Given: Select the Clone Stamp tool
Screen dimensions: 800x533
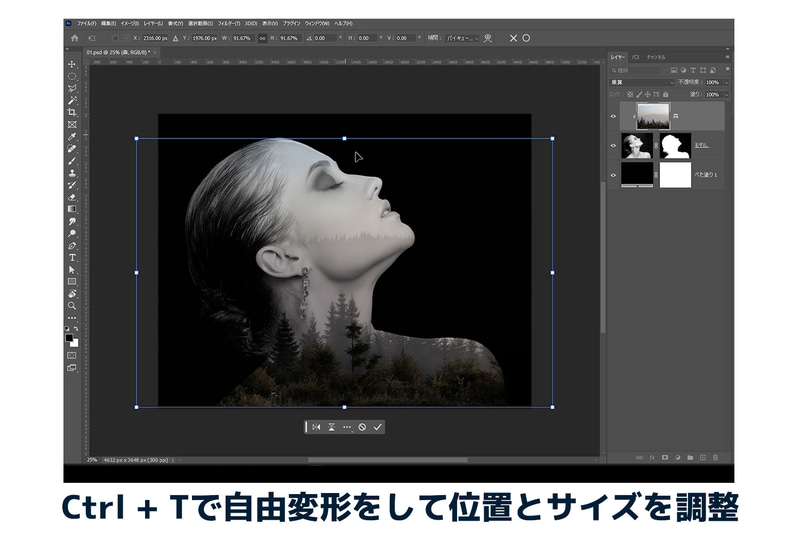Looking at the screenshot, I should [x=72, y=173].
